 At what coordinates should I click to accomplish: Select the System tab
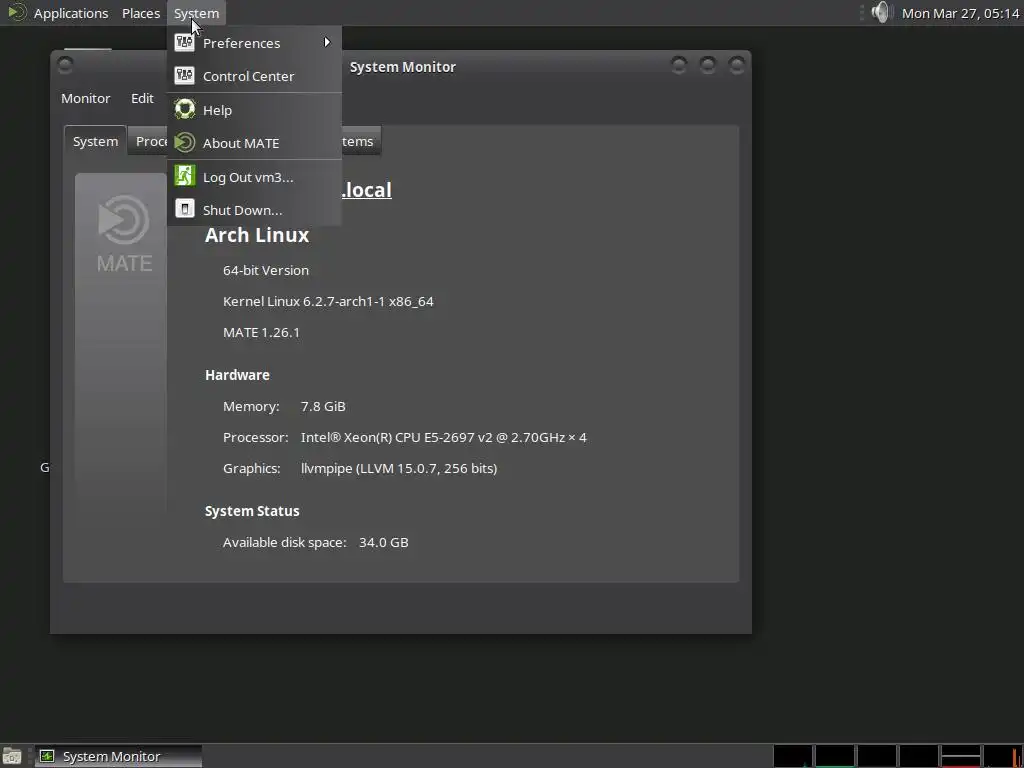pos(95,141)
